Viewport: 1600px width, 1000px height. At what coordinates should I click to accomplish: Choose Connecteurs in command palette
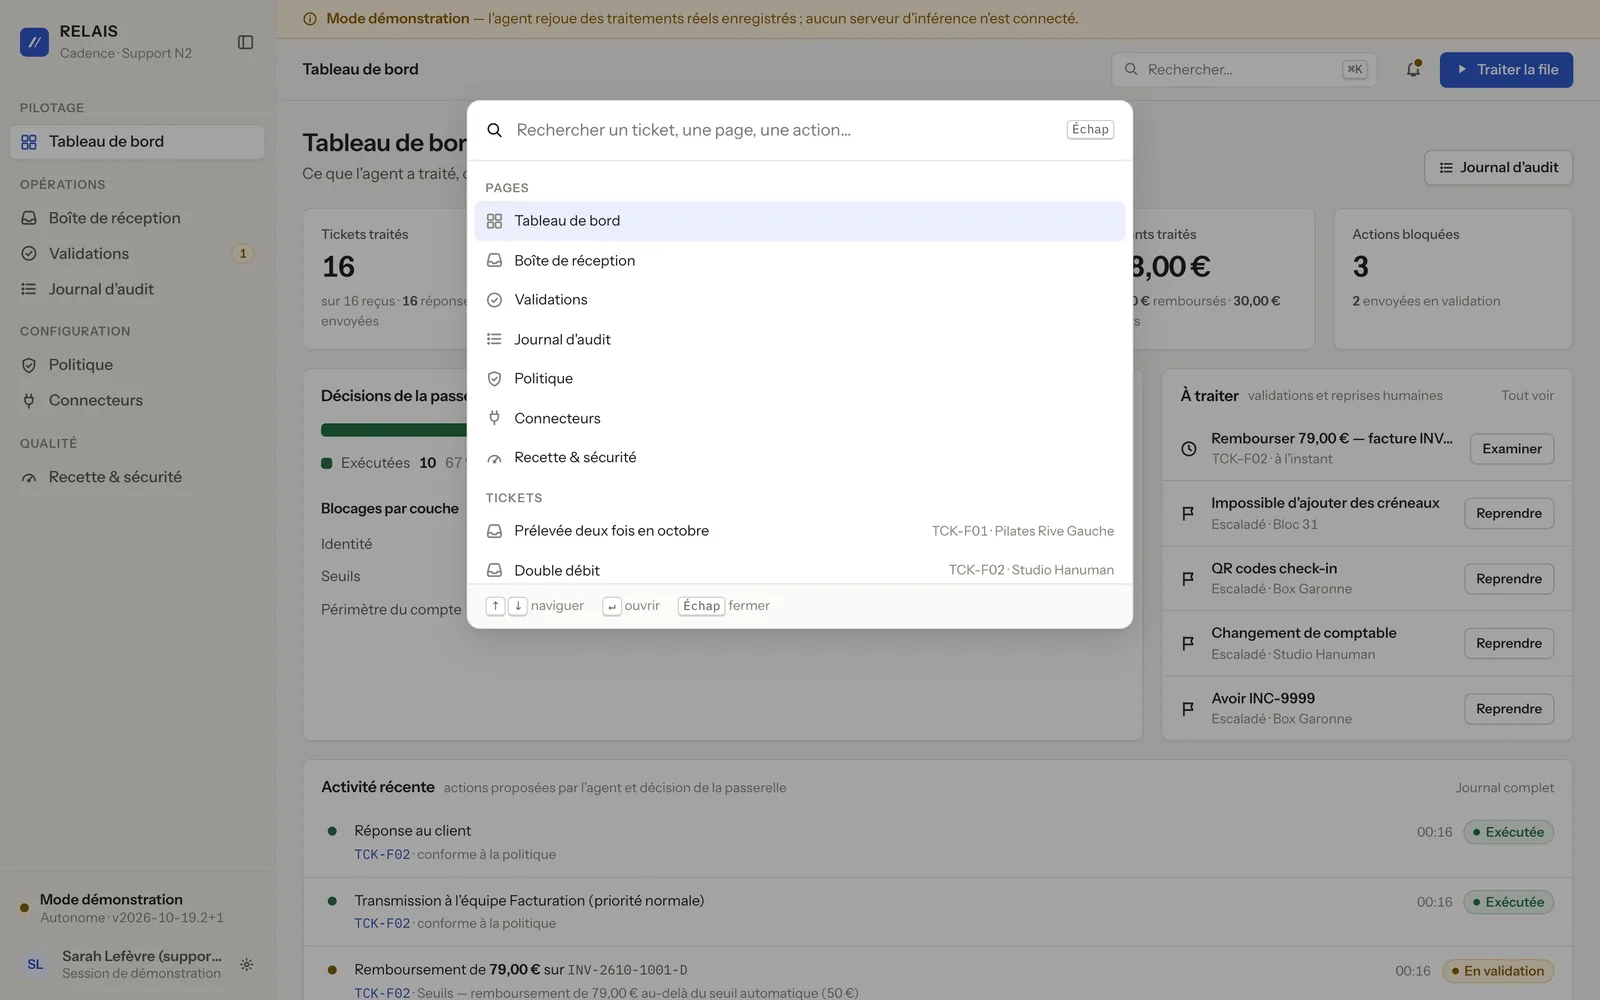point(800,419)
